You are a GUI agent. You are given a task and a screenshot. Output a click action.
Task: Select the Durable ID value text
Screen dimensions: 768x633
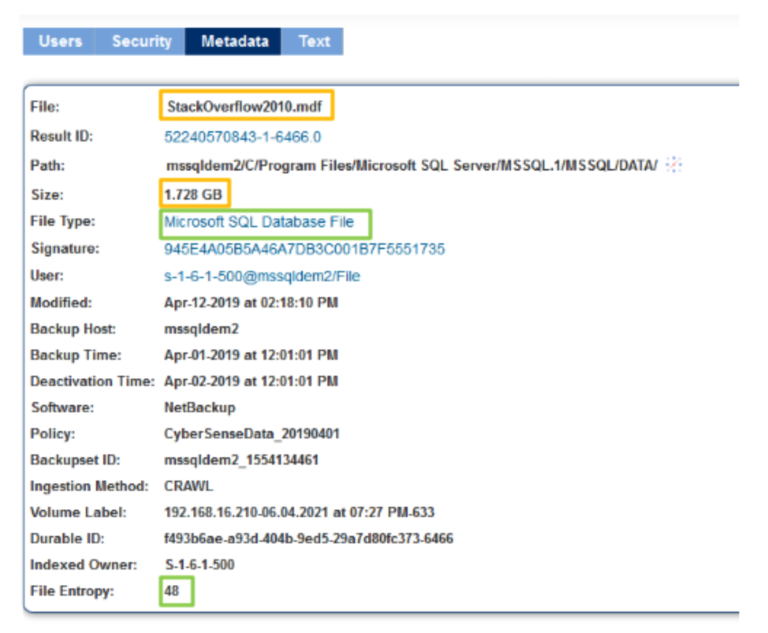point(308,538)
